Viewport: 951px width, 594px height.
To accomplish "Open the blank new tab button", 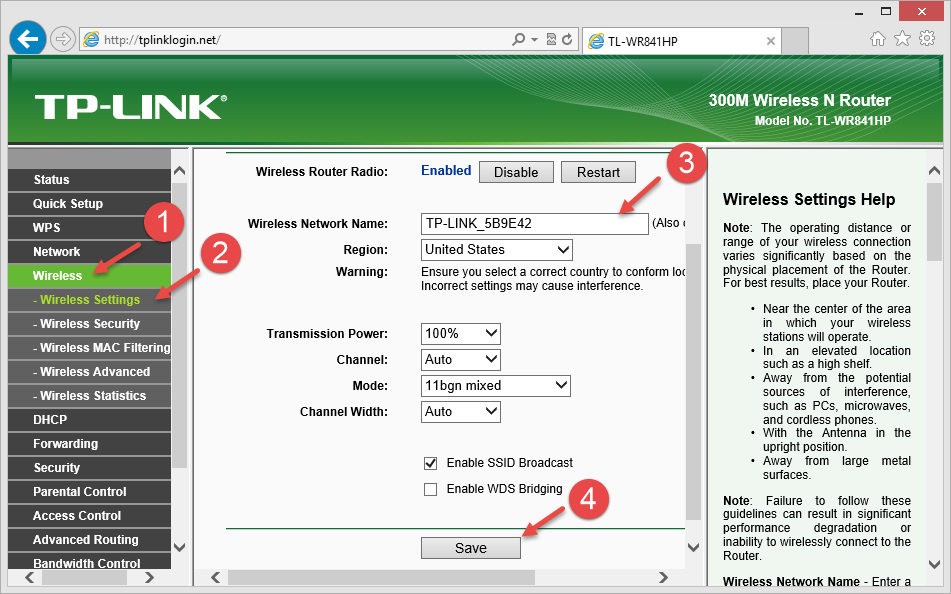I will coord(795,41).
